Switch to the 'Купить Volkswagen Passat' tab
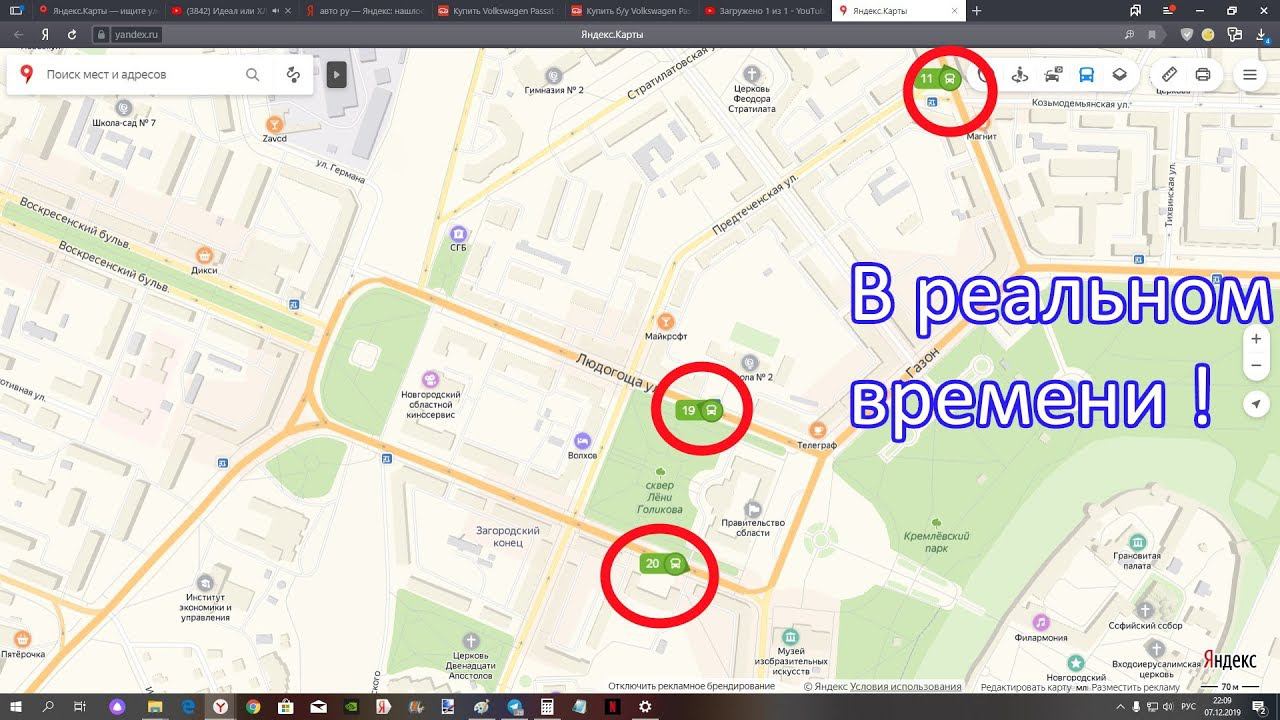The image size is (1280, 720). [496, 11]
